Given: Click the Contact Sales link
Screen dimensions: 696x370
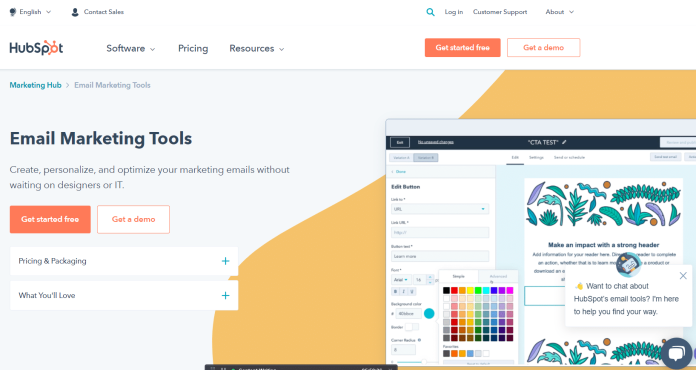Looking at the screenshot, I should pyautogui.click(x=103, y=12).
